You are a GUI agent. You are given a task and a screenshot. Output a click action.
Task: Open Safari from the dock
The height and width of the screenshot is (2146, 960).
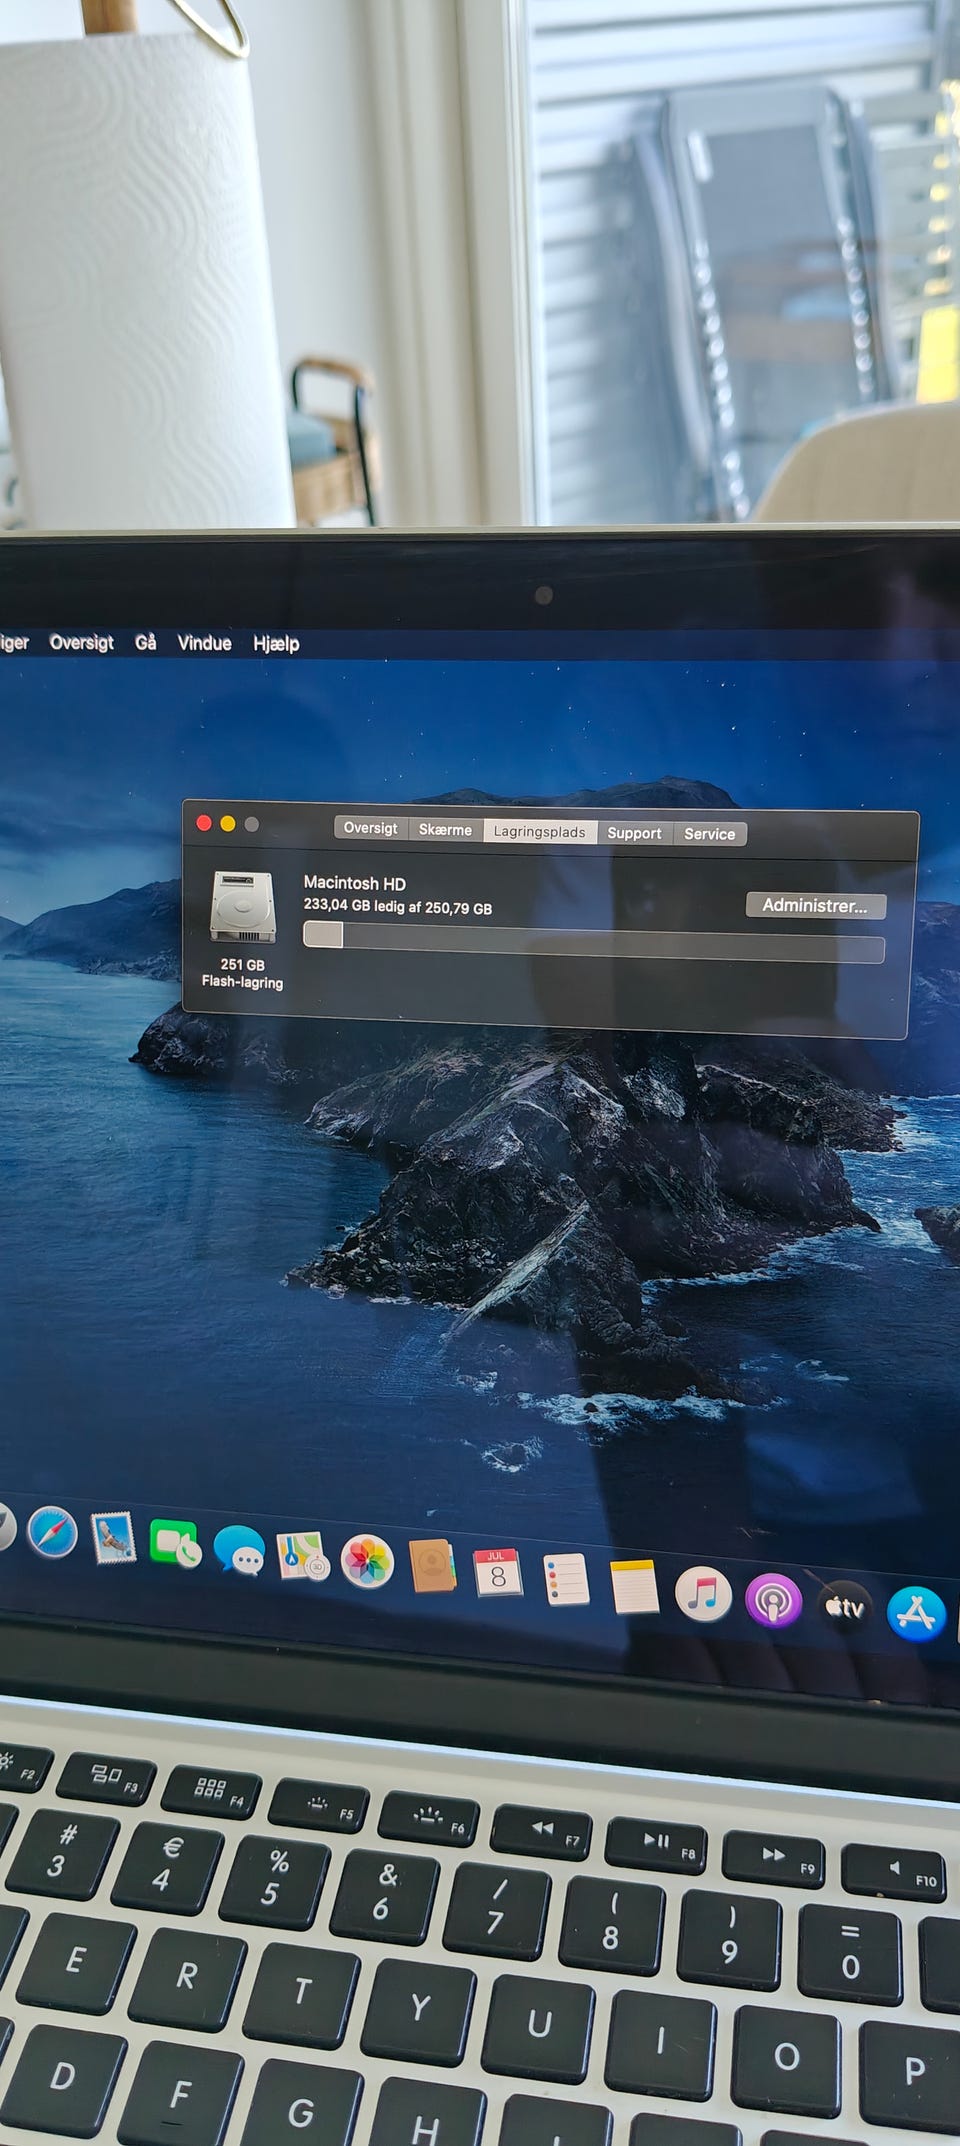click(52, 1531)
